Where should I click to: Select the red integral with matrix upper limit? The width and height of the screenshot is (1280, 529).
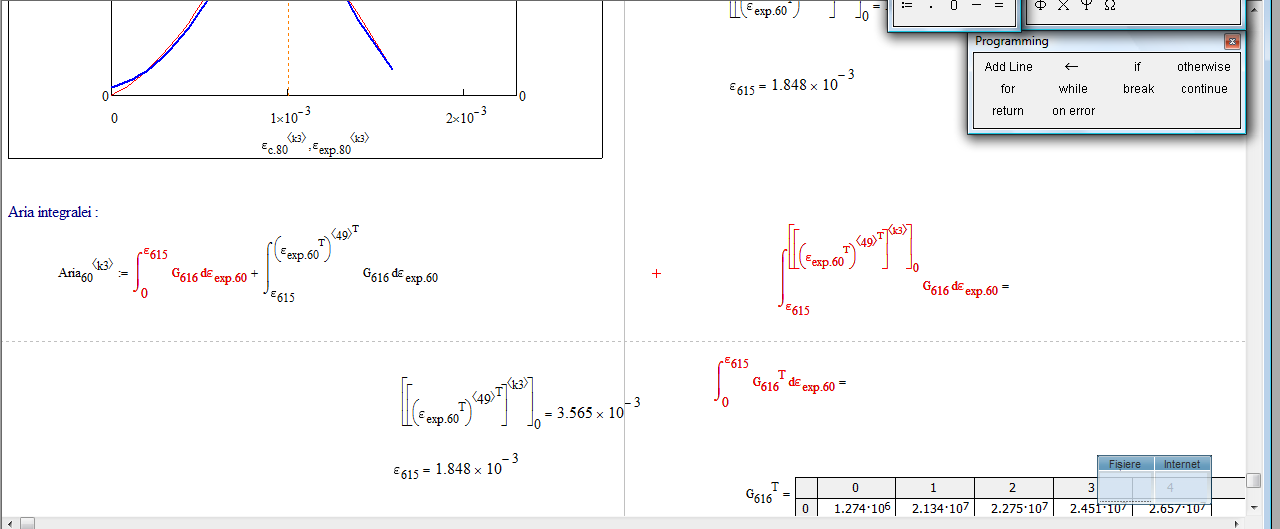[895, 270]
